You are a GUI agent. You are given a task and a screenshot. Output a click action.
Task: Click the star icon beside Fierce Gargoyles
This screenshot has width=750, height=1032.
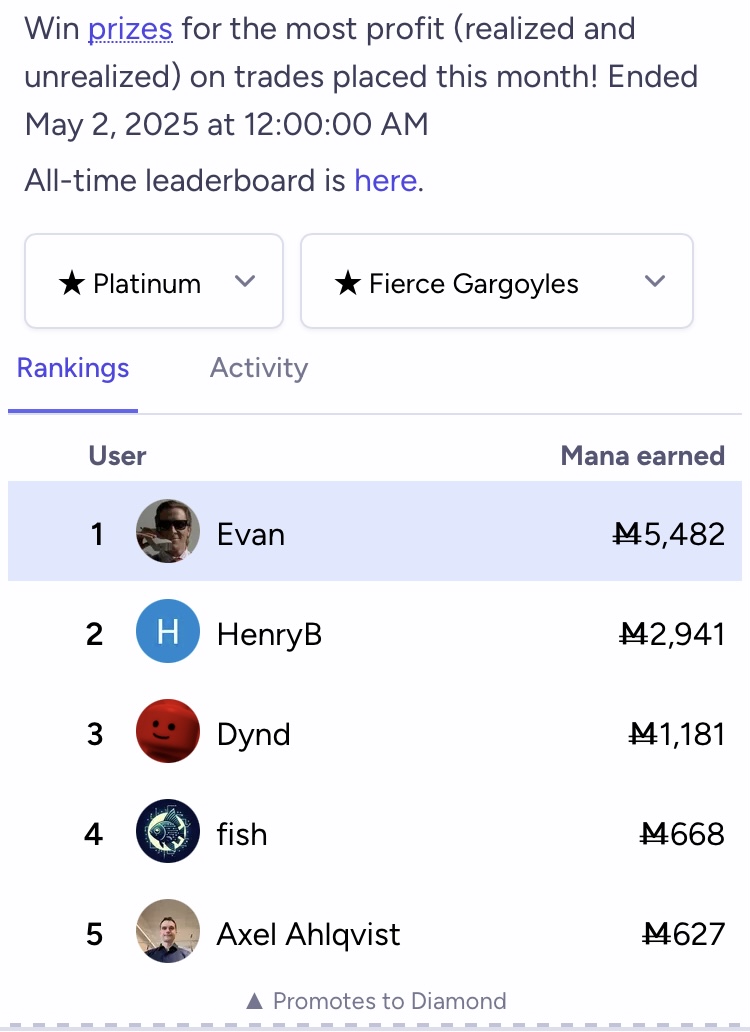point(347,284)
